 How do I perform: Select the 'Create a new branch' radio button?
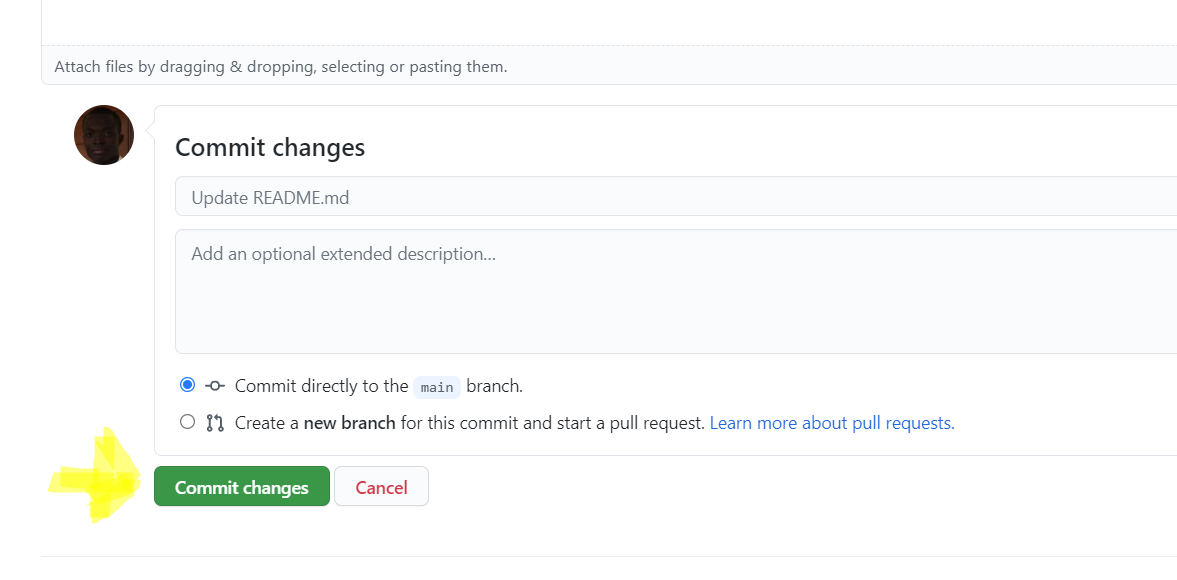[x=187, y=422]
